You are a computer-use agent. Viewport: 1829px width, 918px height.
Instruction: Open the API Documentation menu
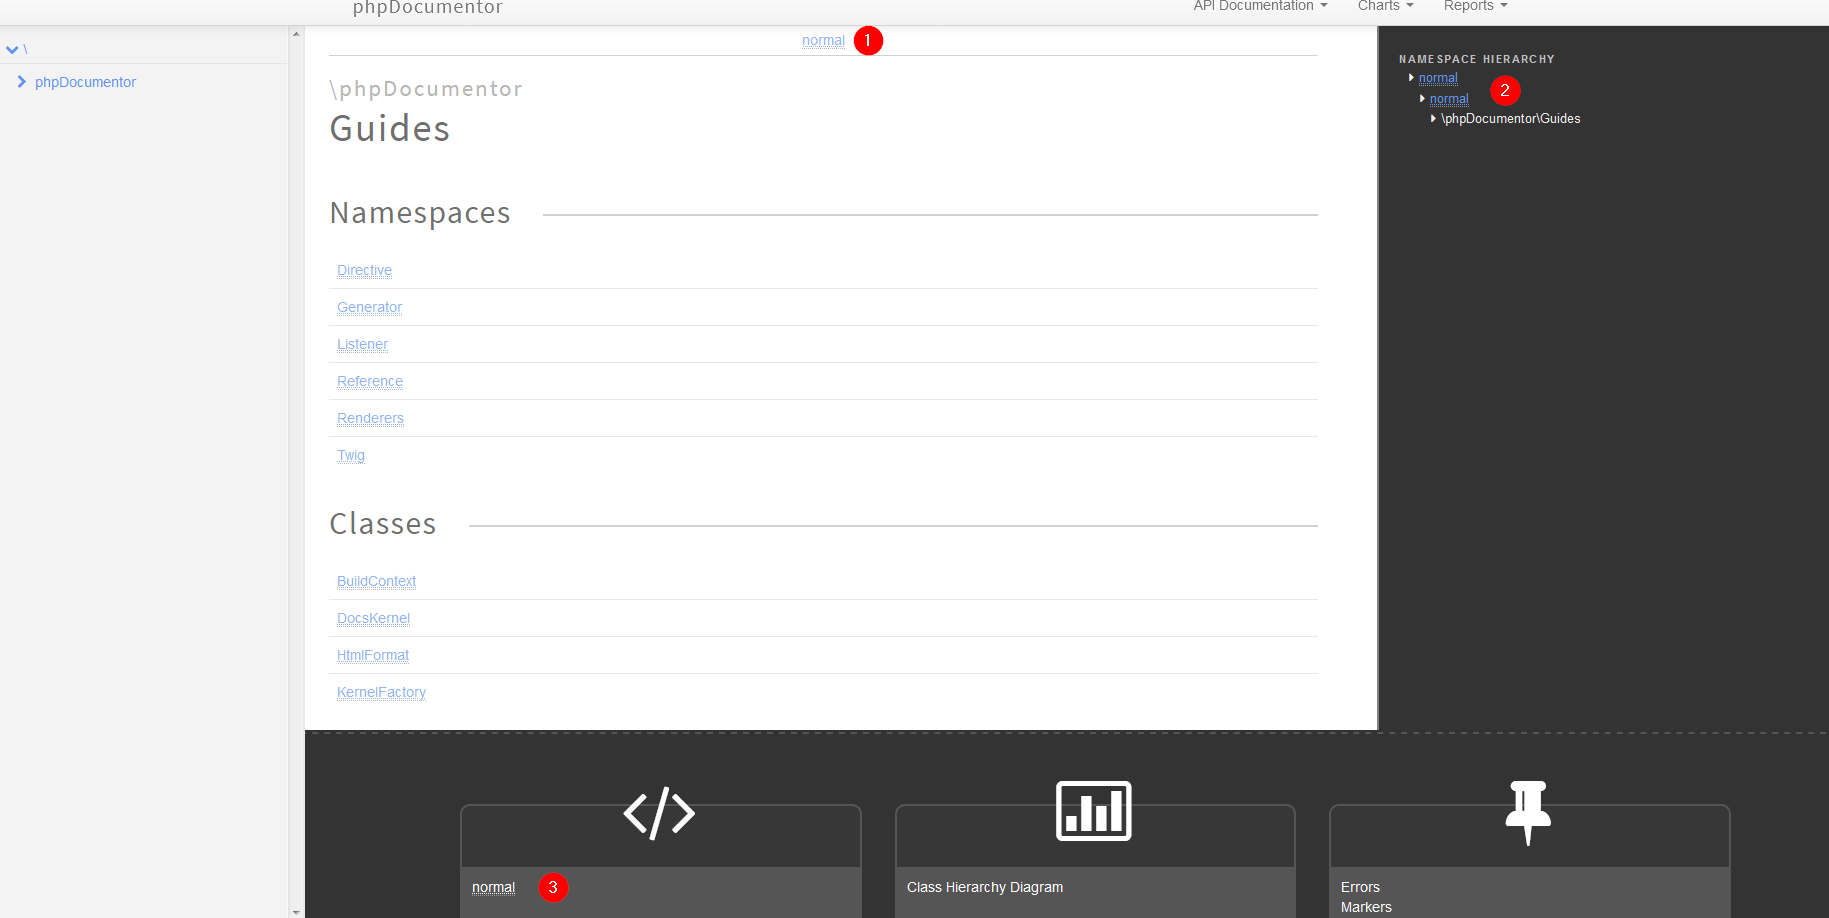click(x=1258, y=7)
